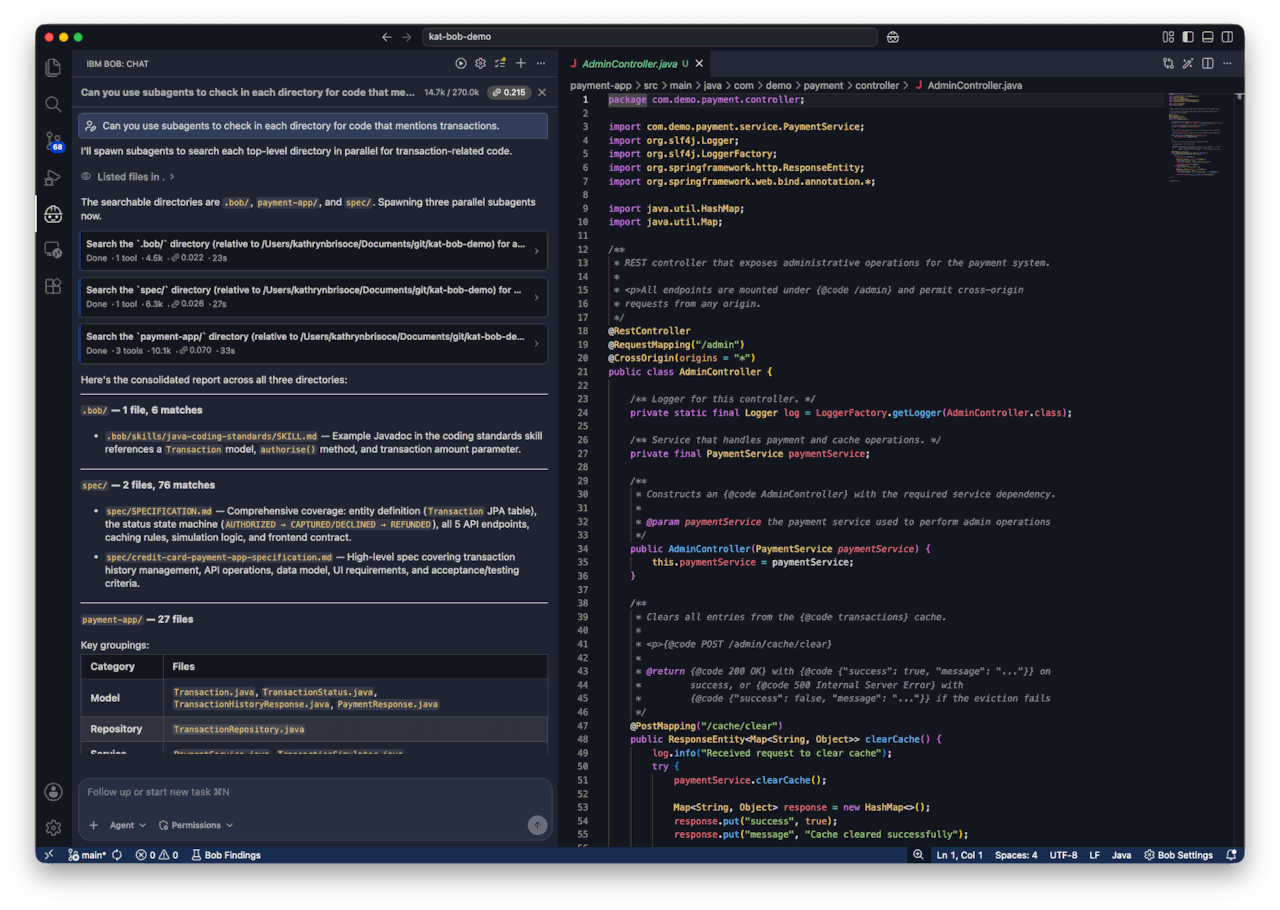1280x910 pixels.
Task: Click controller folder in breadcrumb
Action: 877,85
